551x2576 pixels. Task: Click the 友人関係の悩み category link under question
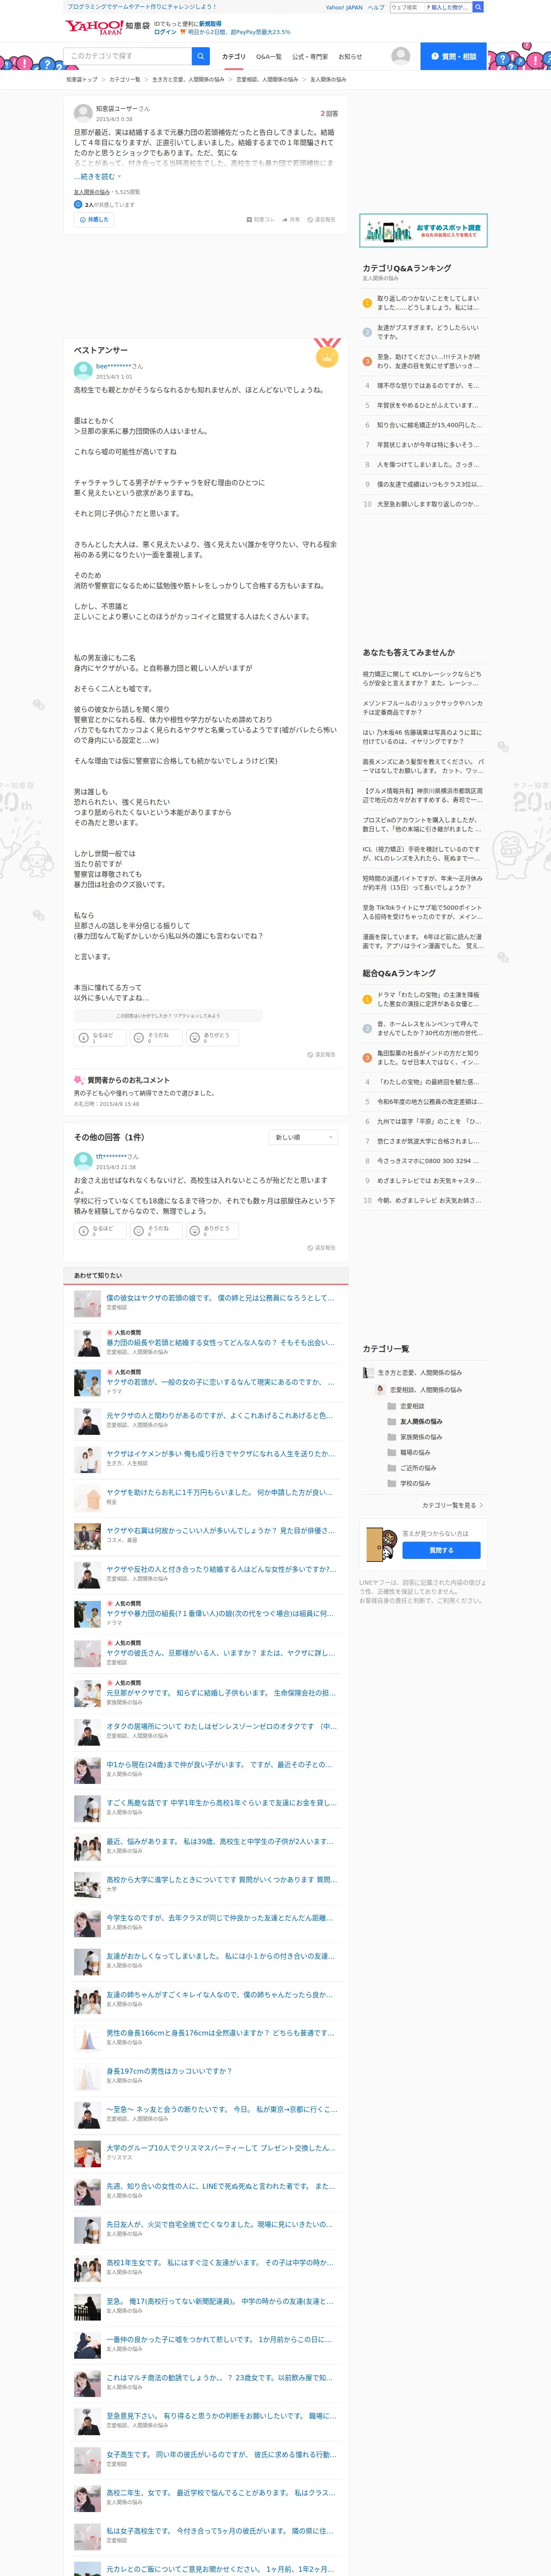92,192
